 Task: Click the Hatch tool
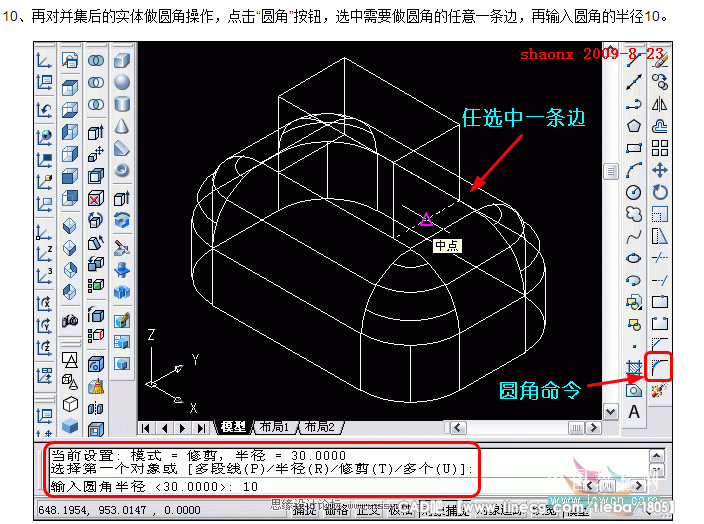point(634,367)
